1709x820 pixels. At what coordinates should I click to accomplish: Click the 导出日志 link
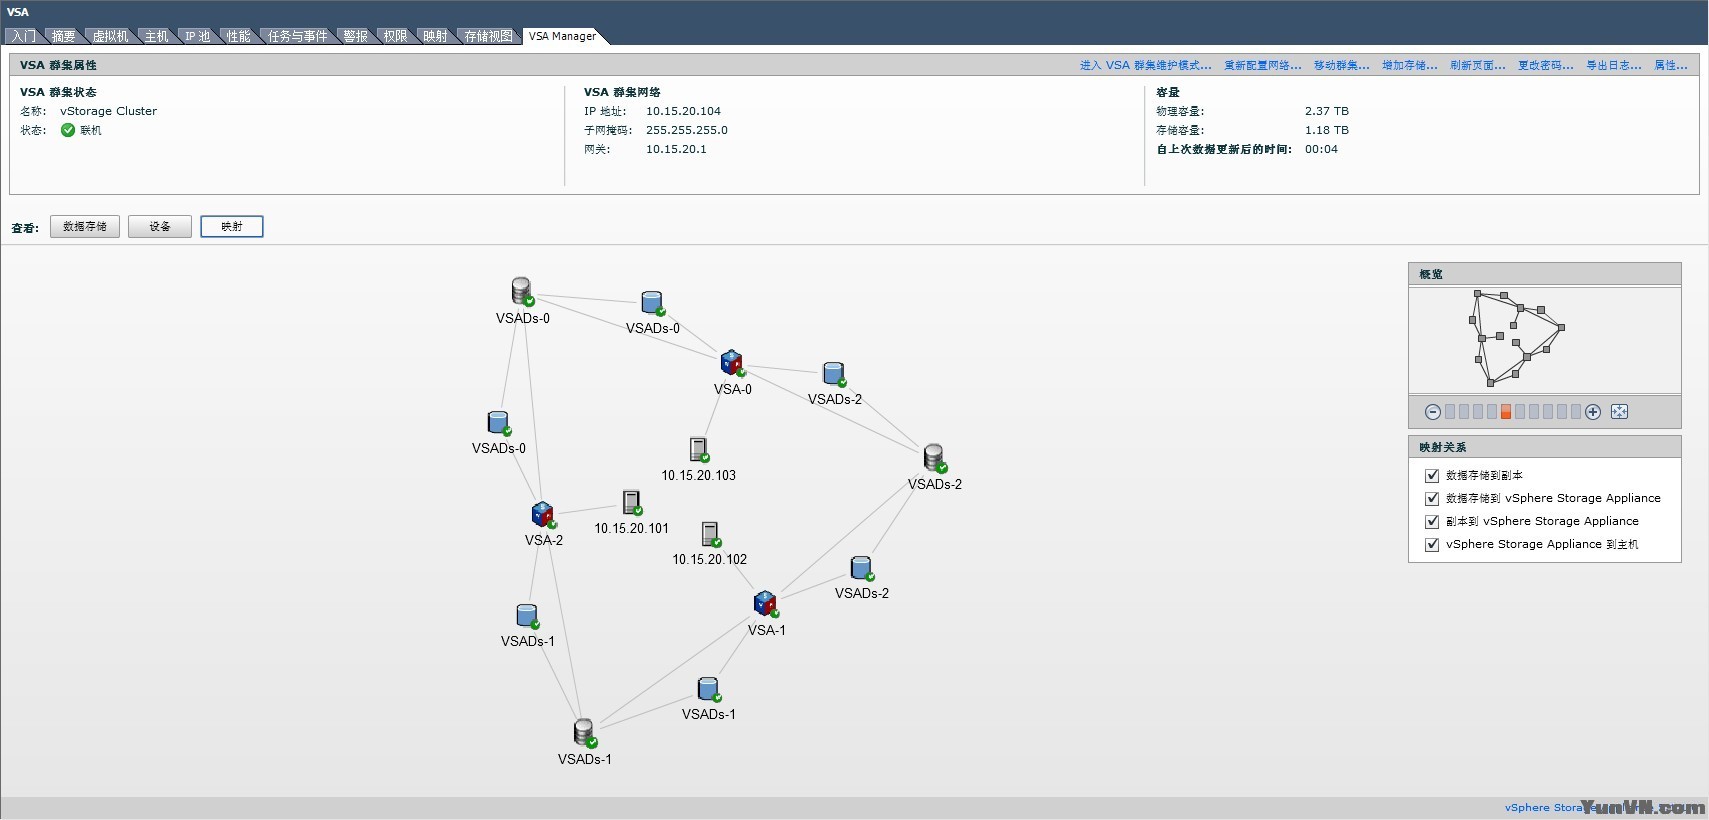[1614, 65]
